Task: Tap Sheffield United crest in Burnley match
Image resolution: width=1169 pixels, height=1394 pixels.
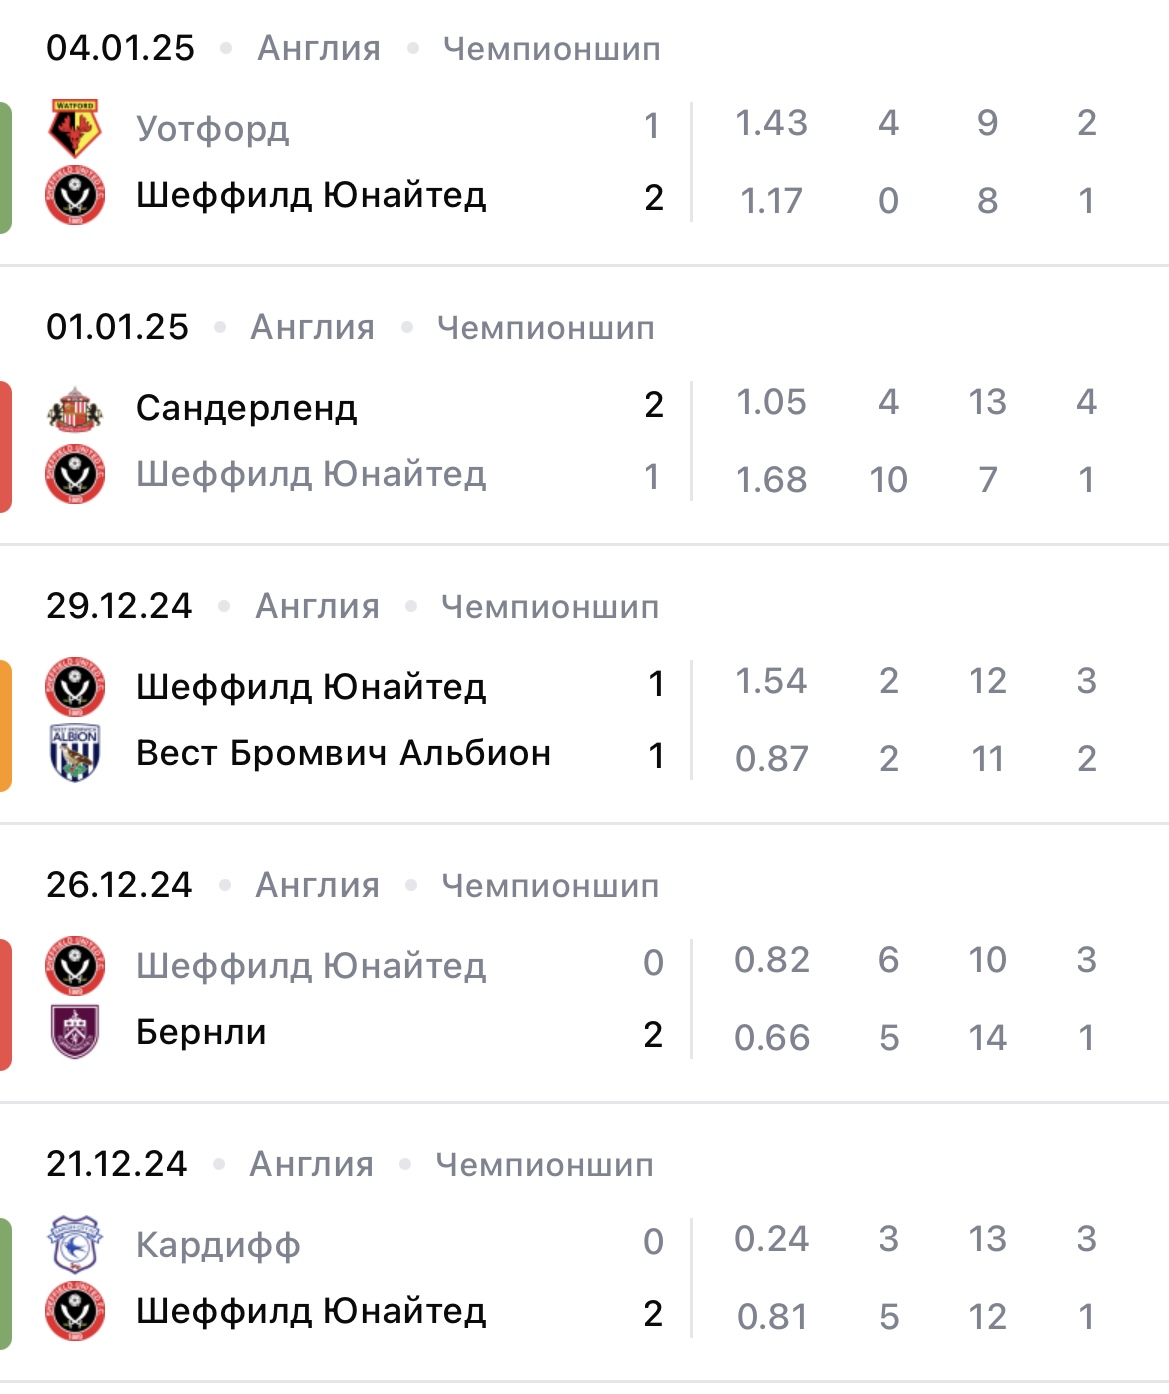Action: (75, 966)
